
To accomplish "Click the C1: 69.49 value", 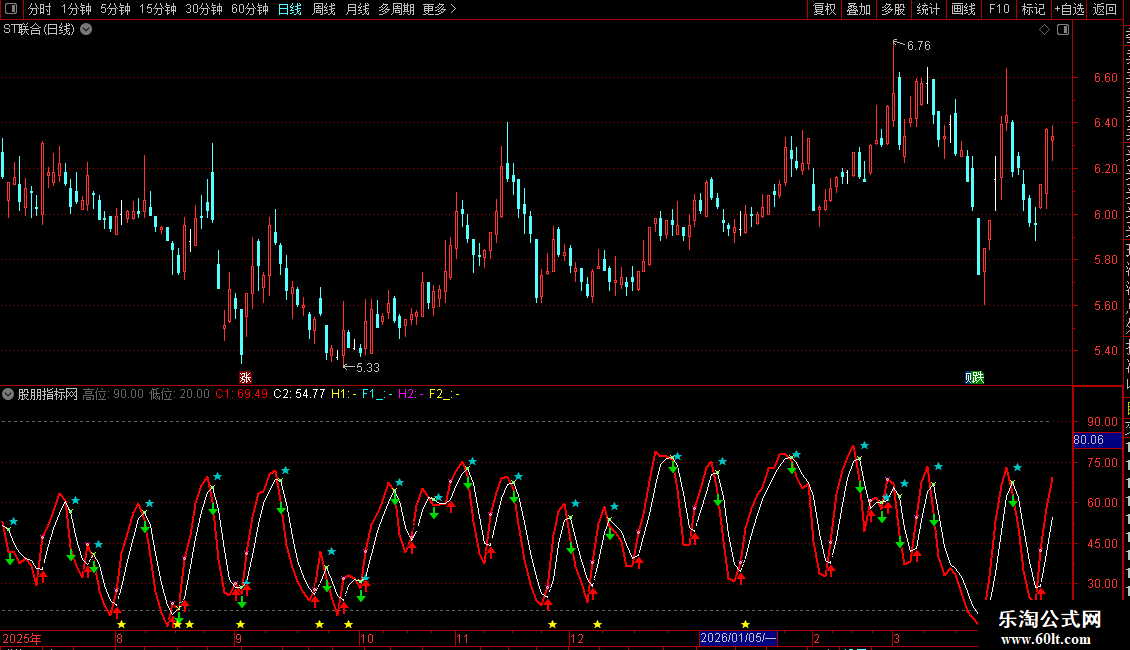I will (241, 394).
